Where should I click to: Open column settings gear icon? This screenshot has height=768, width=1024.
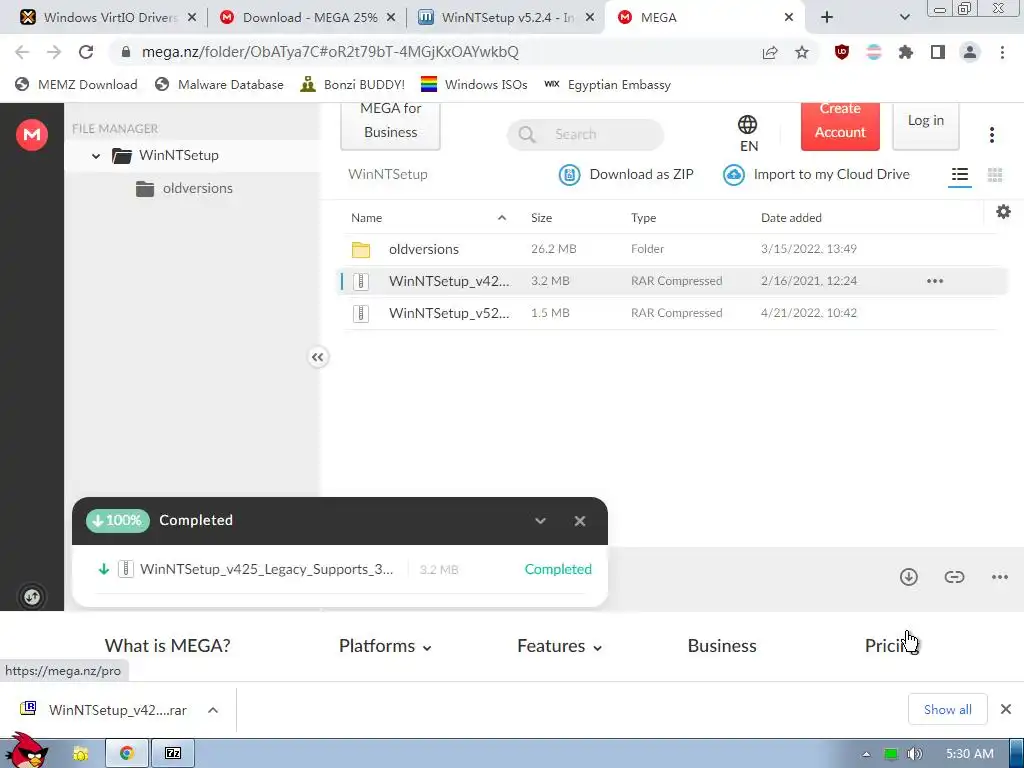click(1003, 212)
